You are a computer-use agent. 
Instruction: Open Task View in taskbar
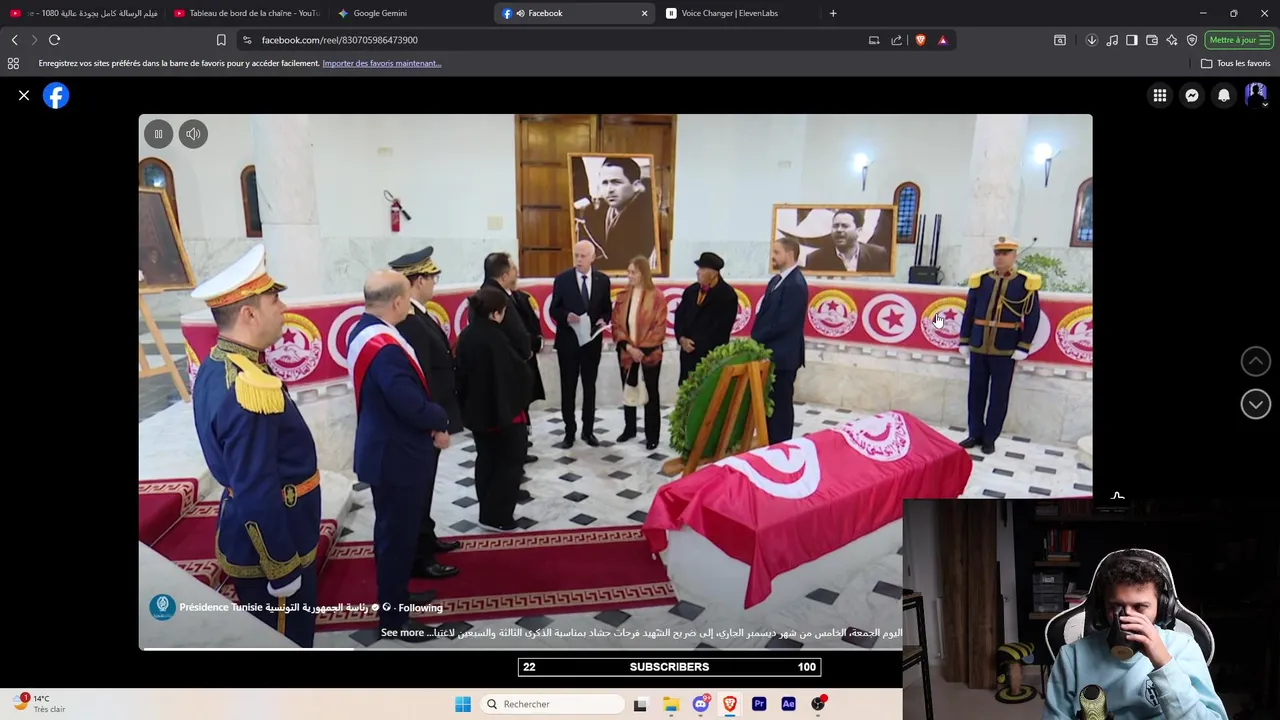640,704
